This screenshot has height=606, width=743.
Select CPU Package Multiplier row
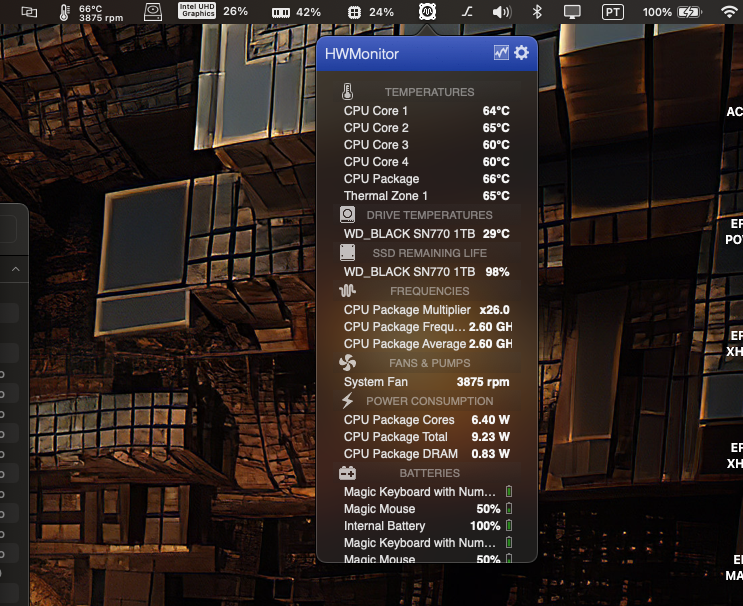tap(426, 309)
